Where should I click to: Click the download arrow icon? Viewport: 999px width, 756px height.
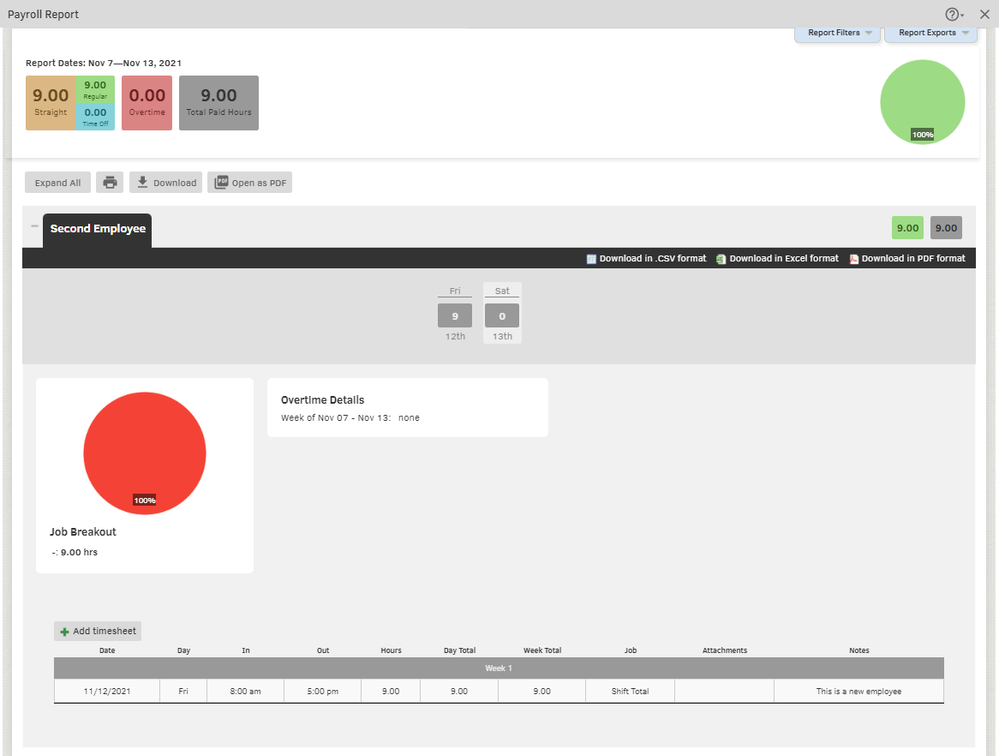pos(143,182)
